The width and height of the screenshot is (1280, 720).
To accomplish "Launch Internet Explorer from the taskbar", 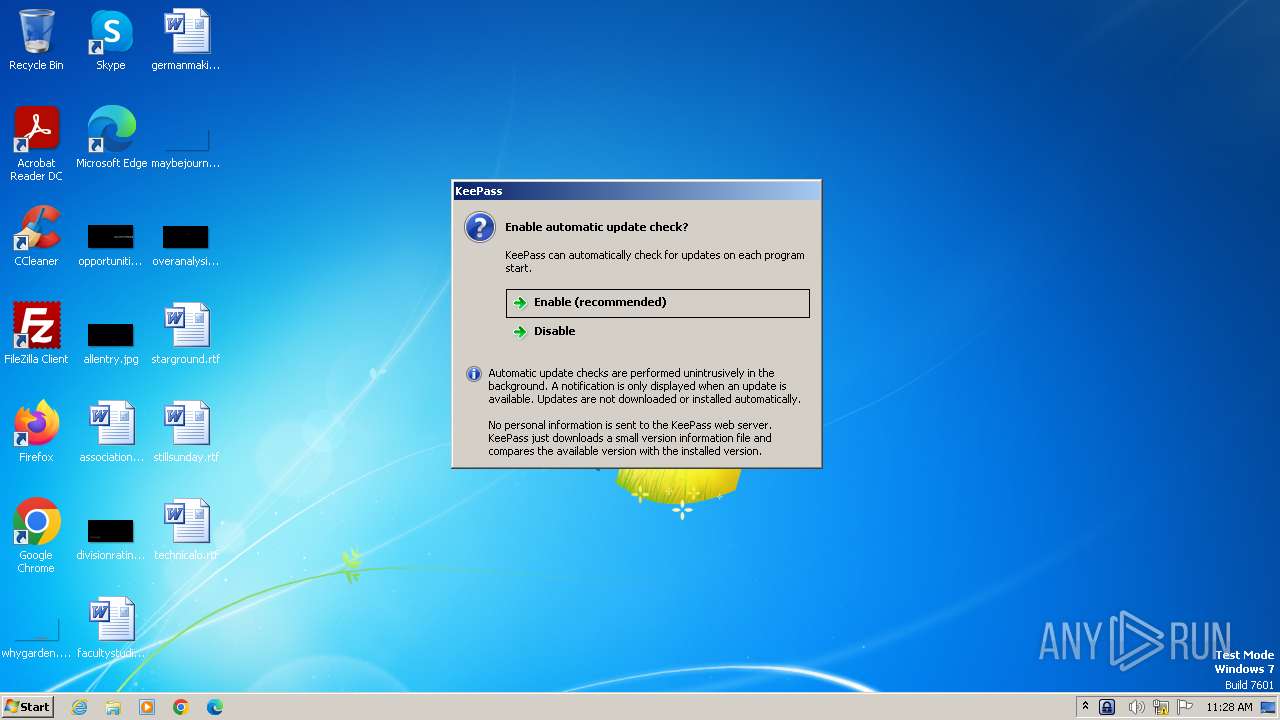I will 79,707.
